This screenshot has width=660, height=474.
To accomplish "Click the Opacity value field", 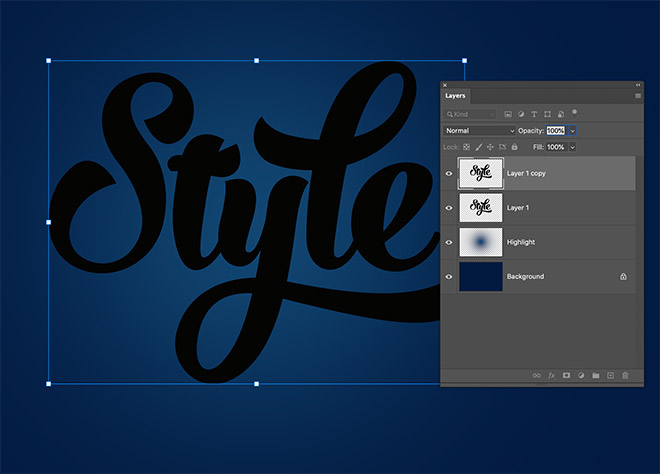I will click(x=555, y=131).
